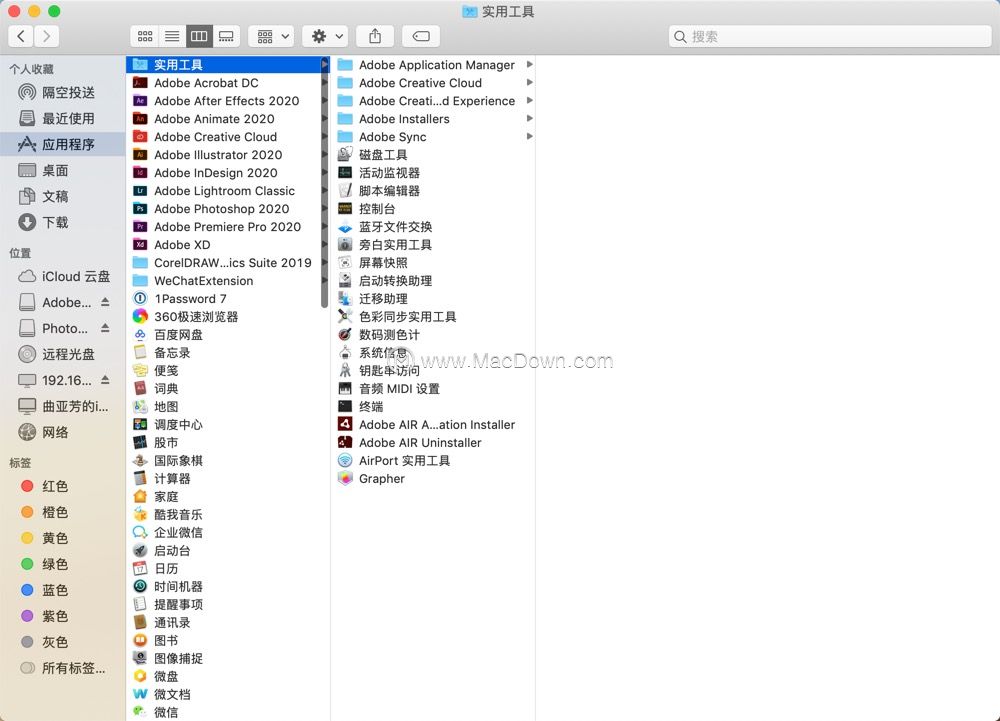This screenshot has width=1000, height=721.
Task: Select 远程光盘 in the sidebar
Action: tap(62, 354)
